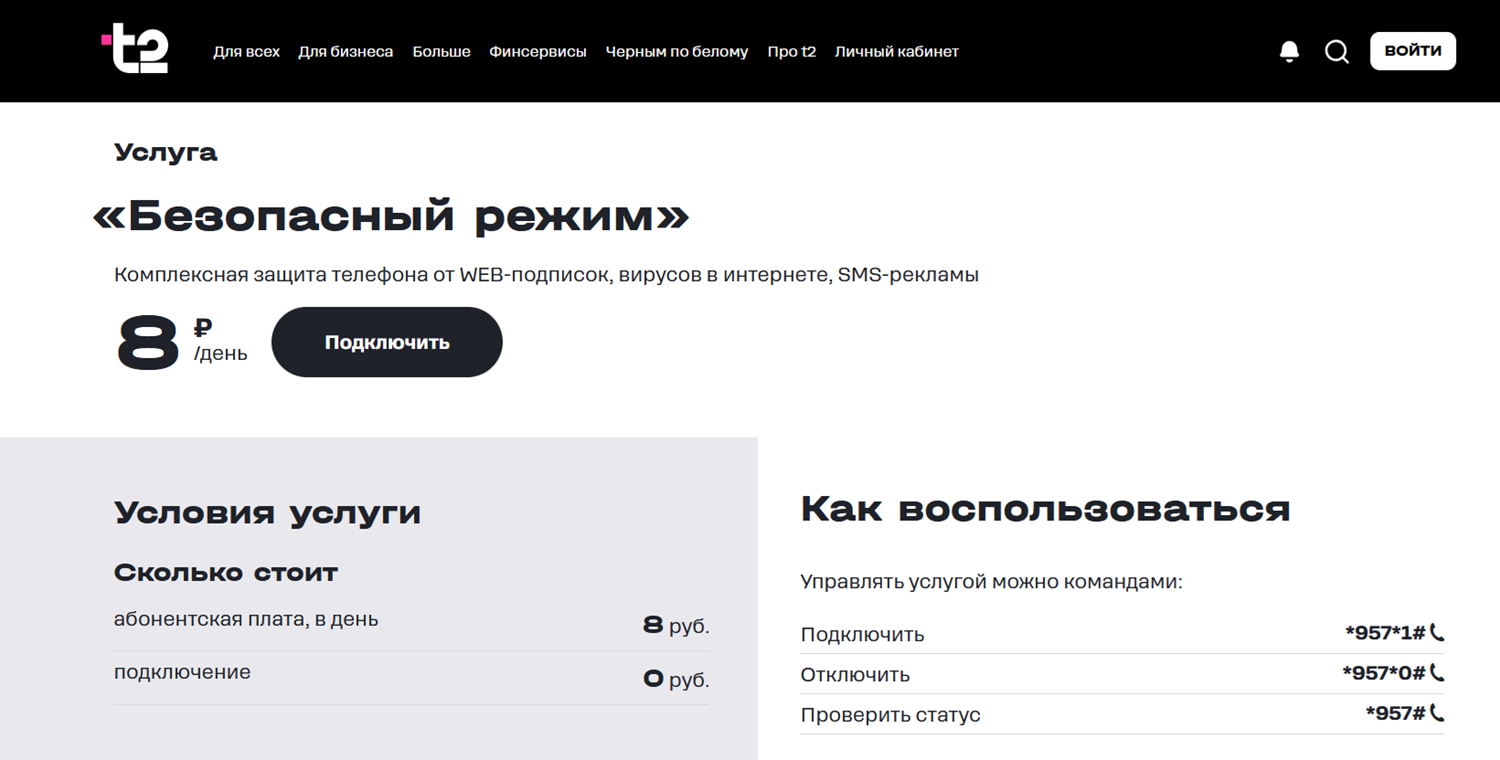1500x760 pixels.
Task: Click the service description about WEB-подписок protection
Action: click(x=546, y=274)
